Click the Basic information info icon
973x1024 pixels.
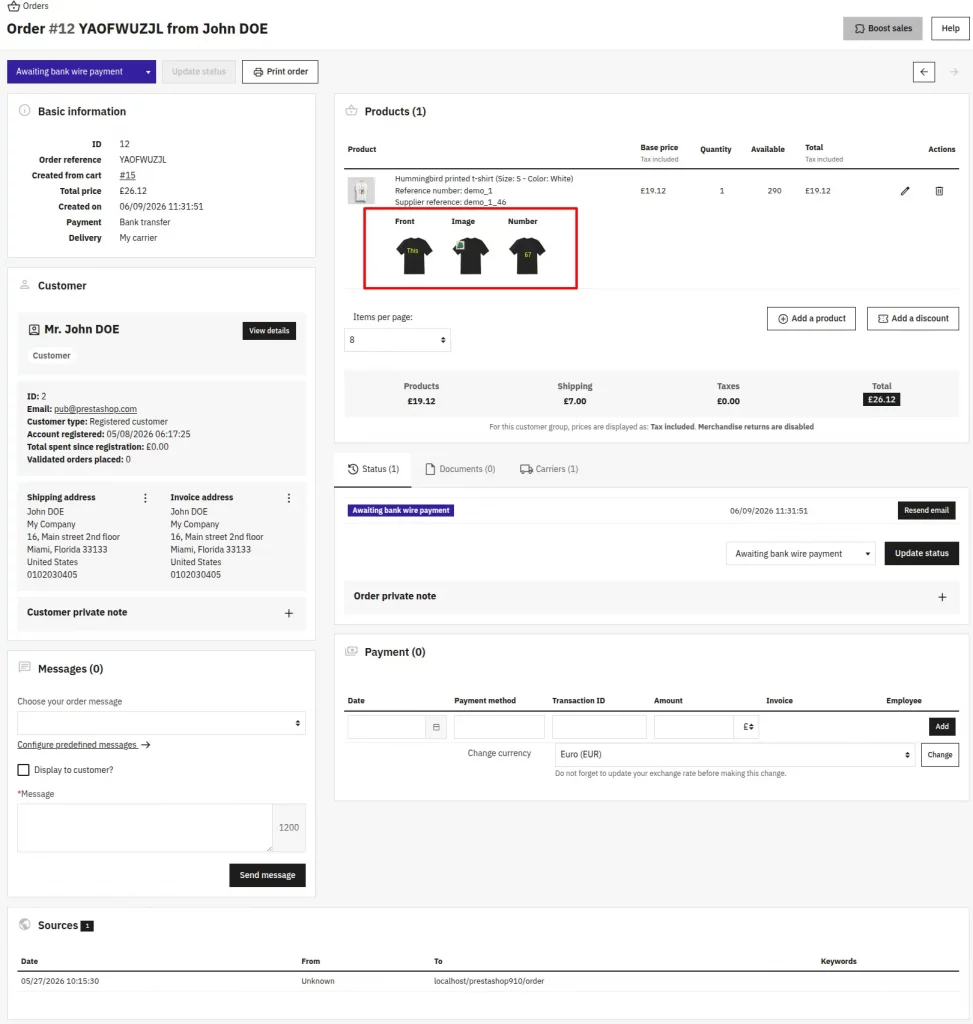click(24, 110)
